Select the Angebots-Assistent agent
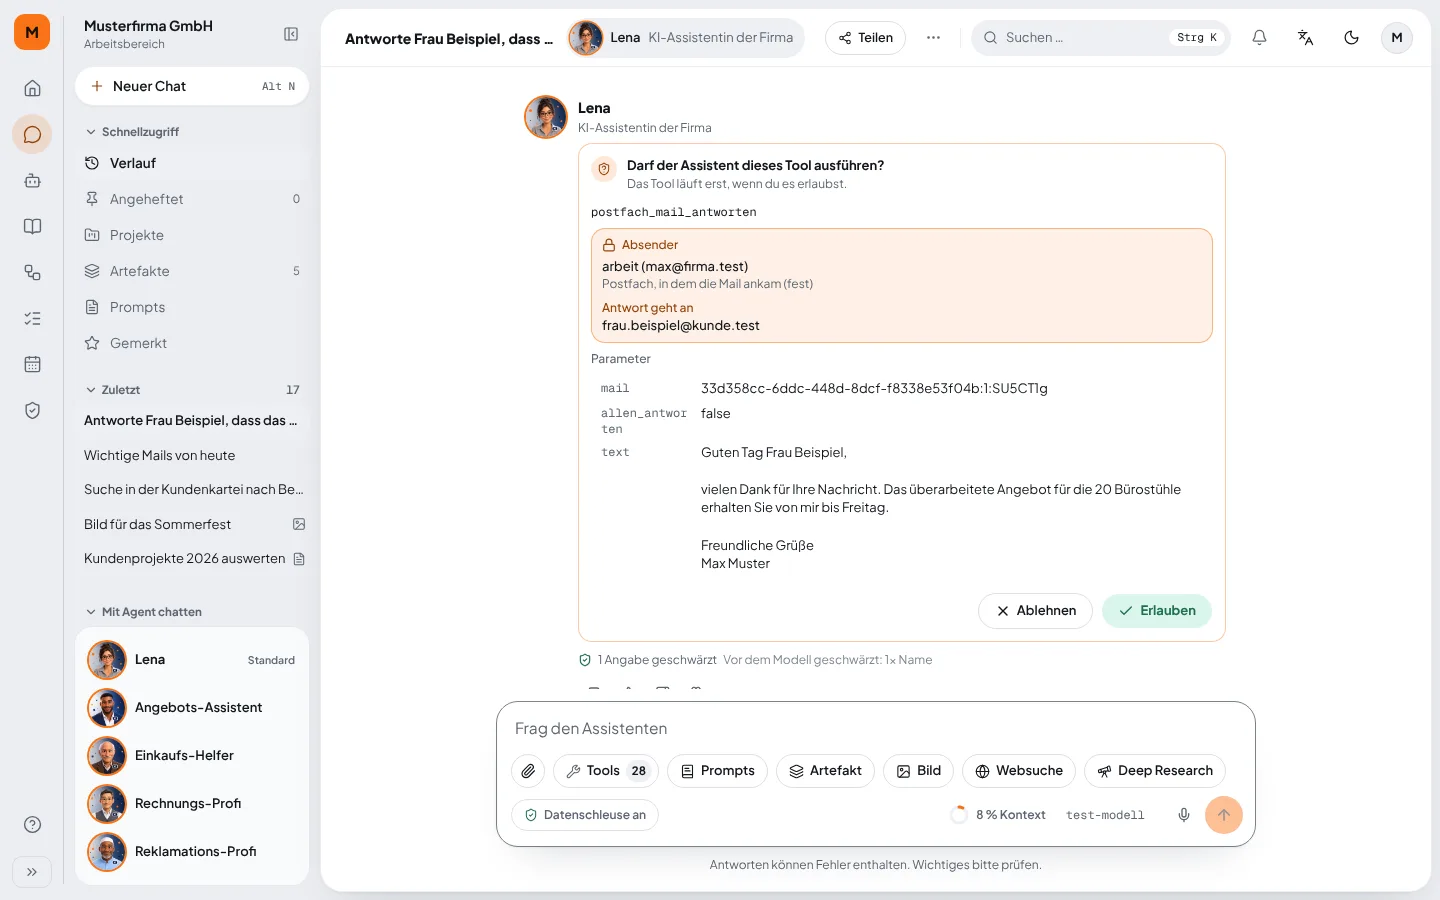The image size is (1440, 900). [x=192, y=708]
